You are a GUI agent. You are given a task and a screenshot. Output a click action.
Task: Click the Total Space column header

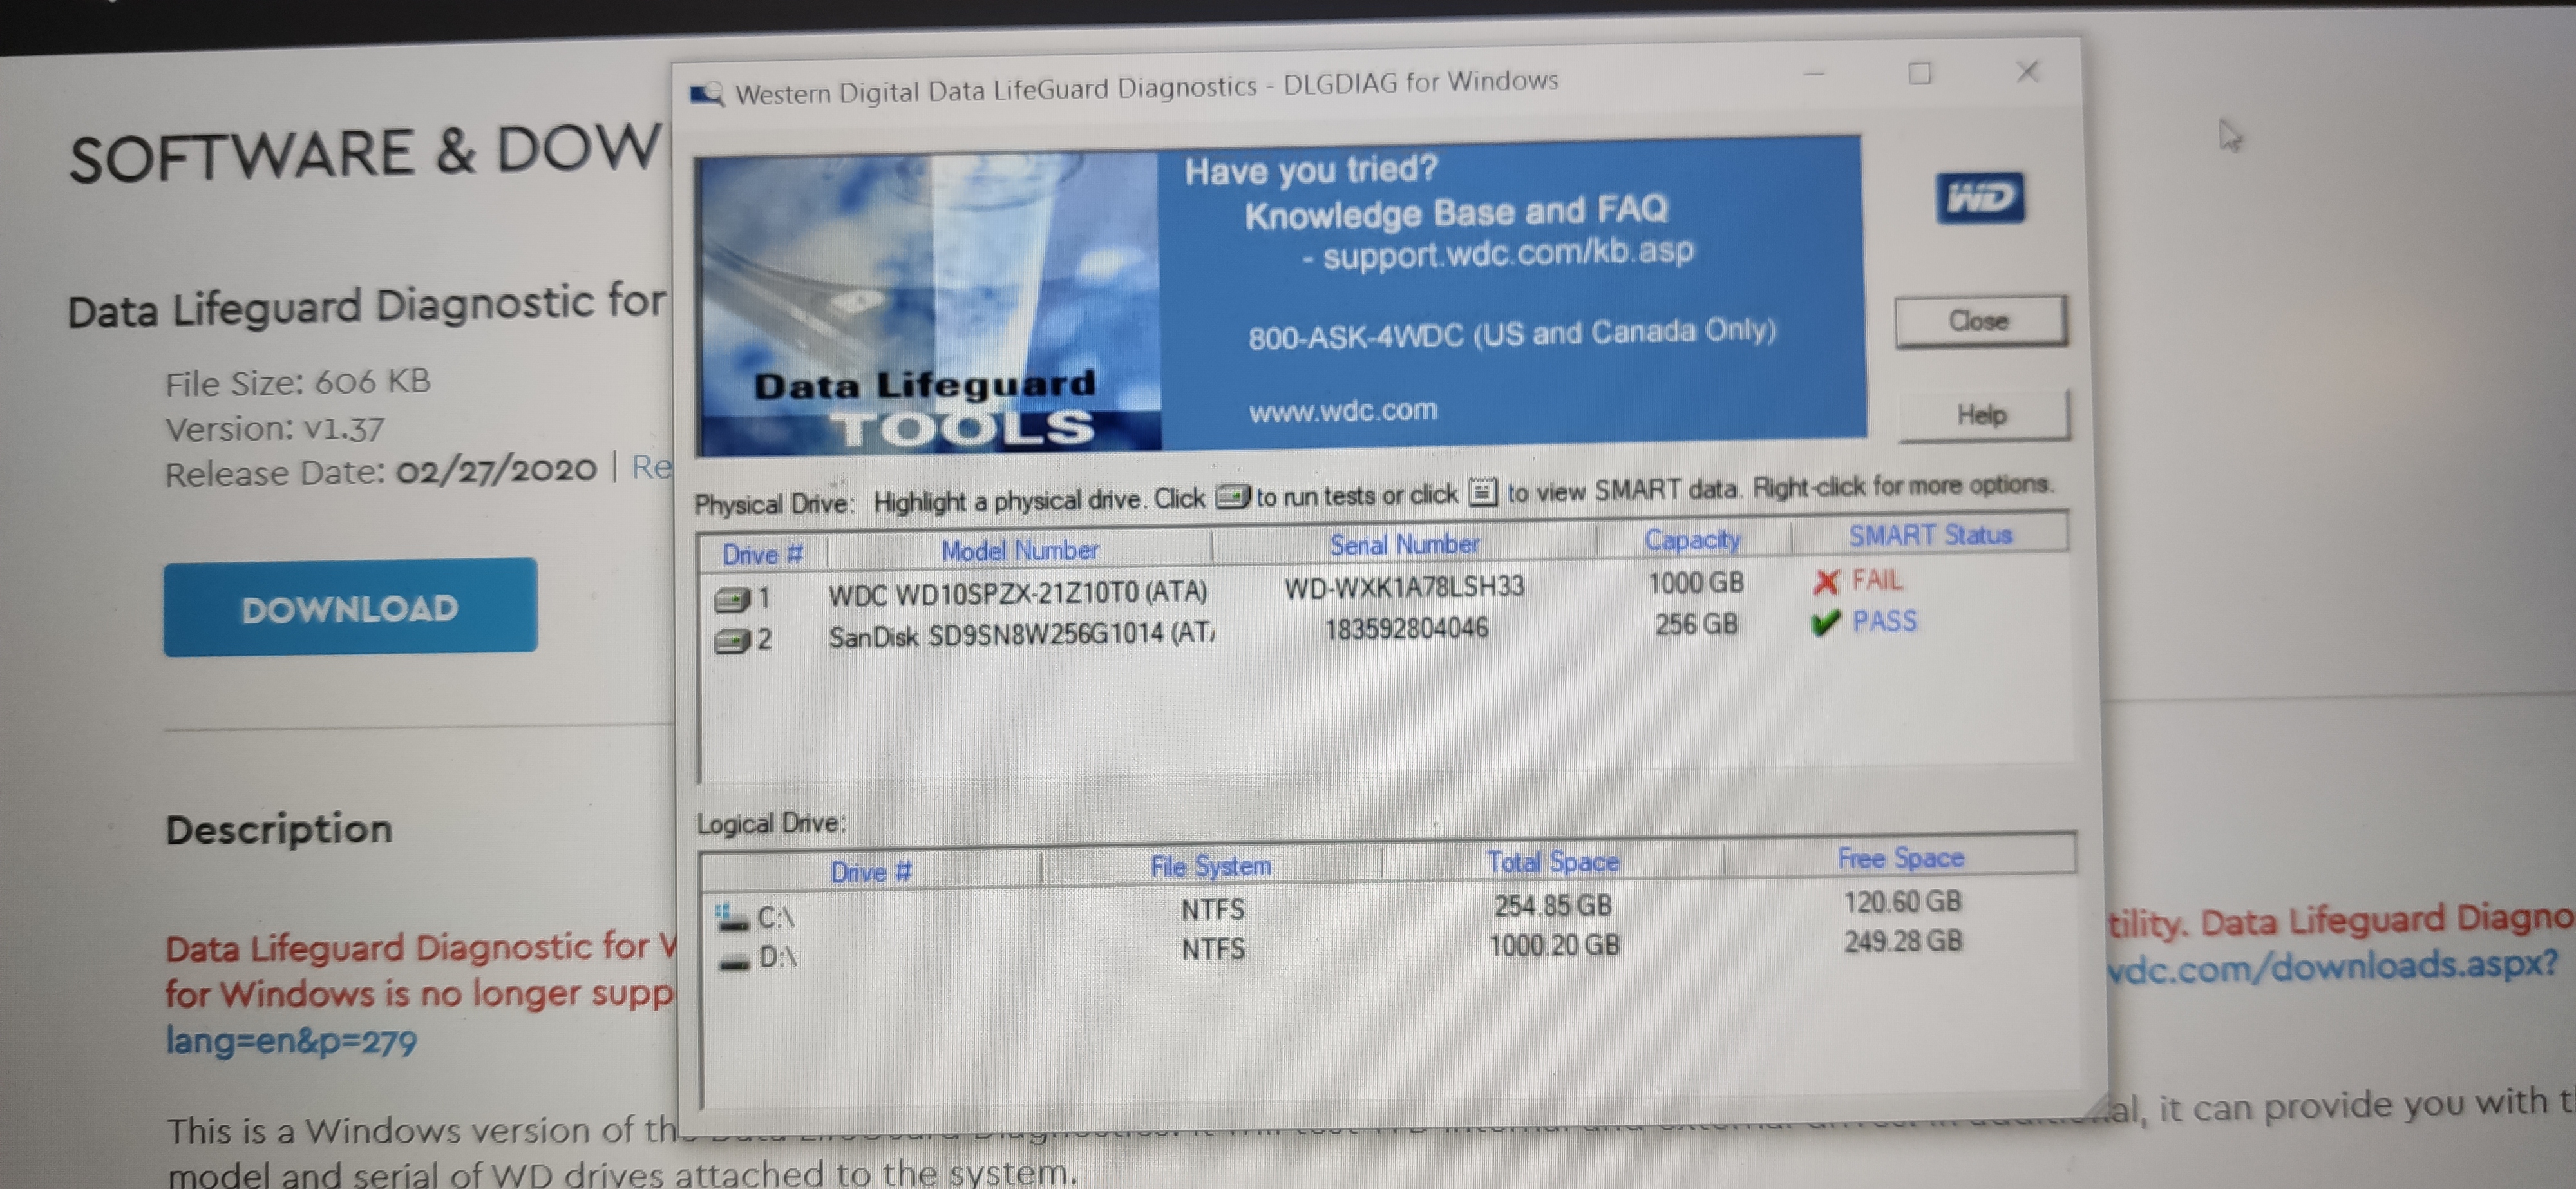[x=1552, y=862]
